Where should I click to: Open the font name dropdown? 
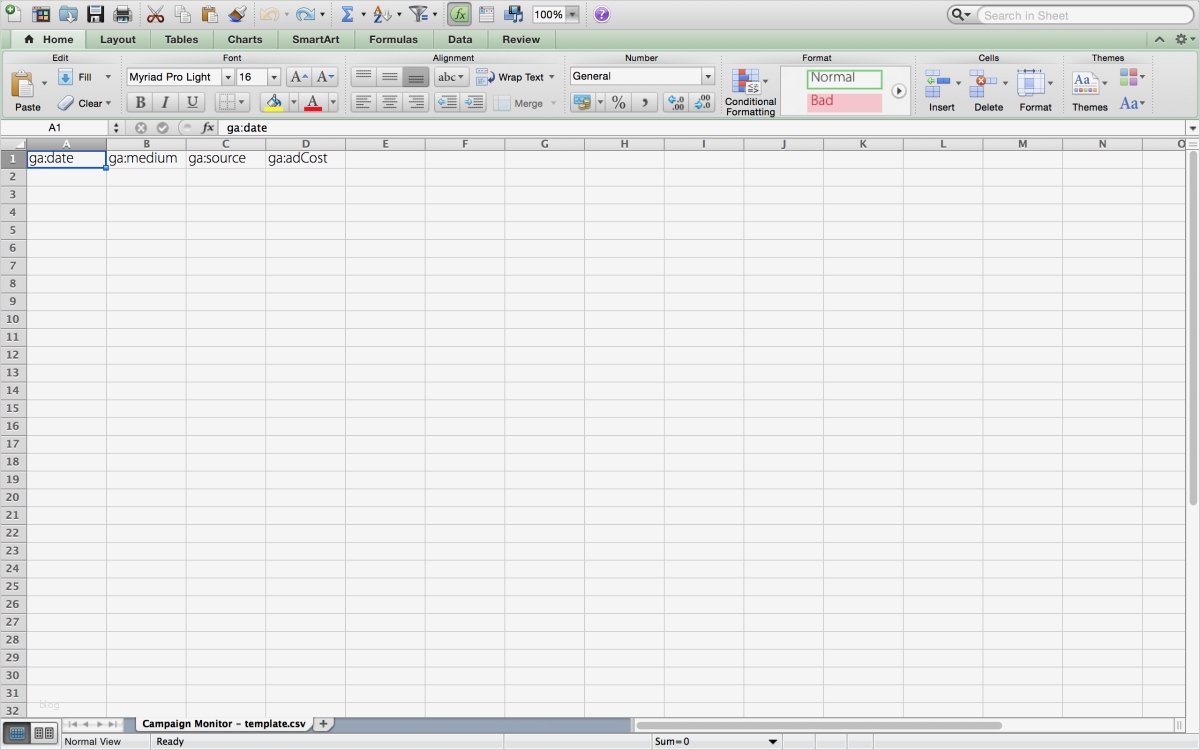click(x=227, y=77)
